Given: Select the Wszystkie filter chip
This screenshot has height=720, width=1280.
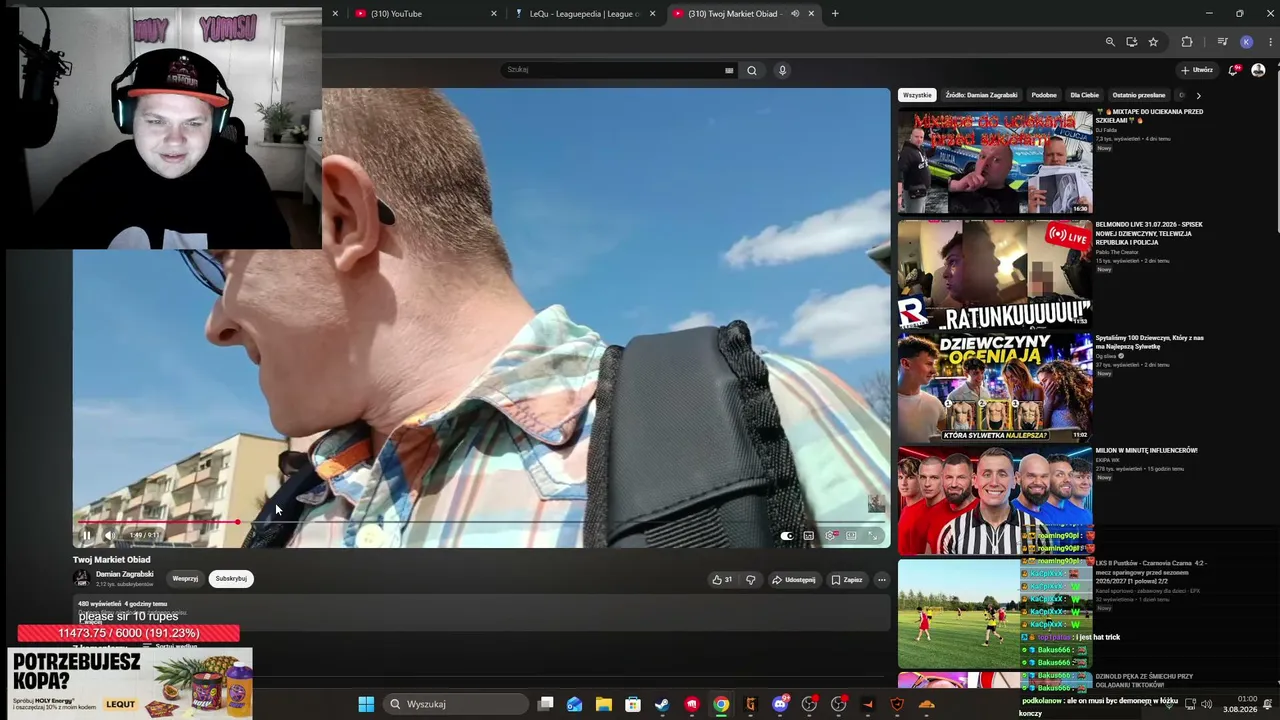Looking at the screenshot, I should tap(917, 95).
